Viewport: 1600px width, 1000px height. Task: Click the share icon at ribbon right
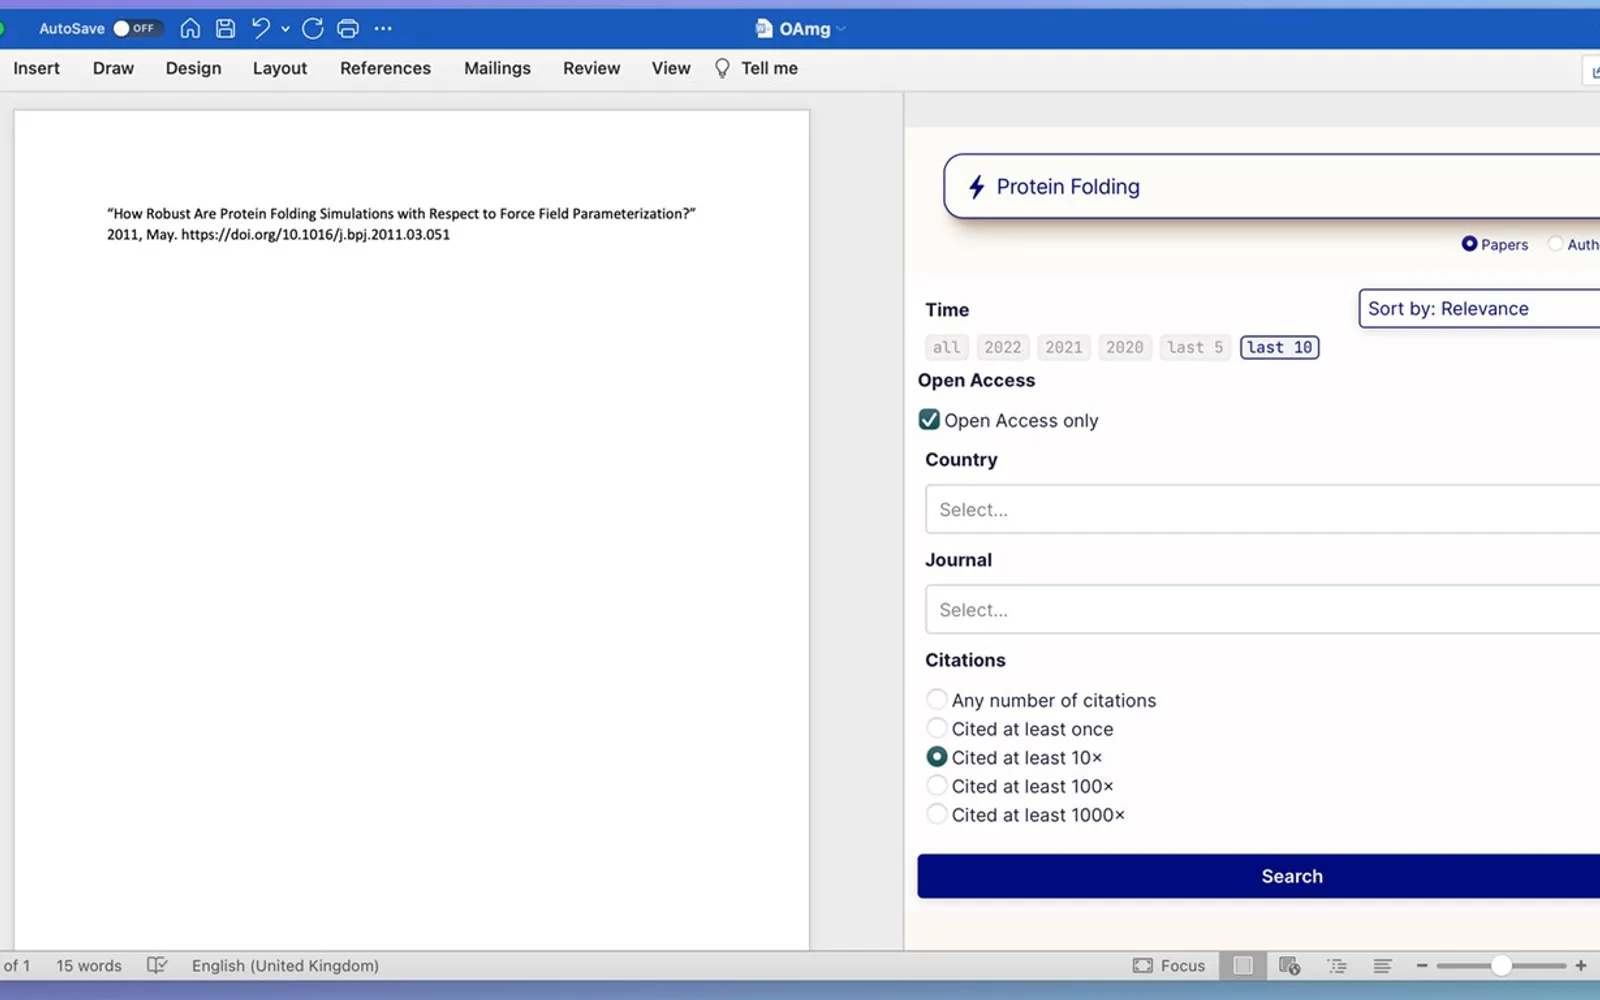click(1592, 70)
